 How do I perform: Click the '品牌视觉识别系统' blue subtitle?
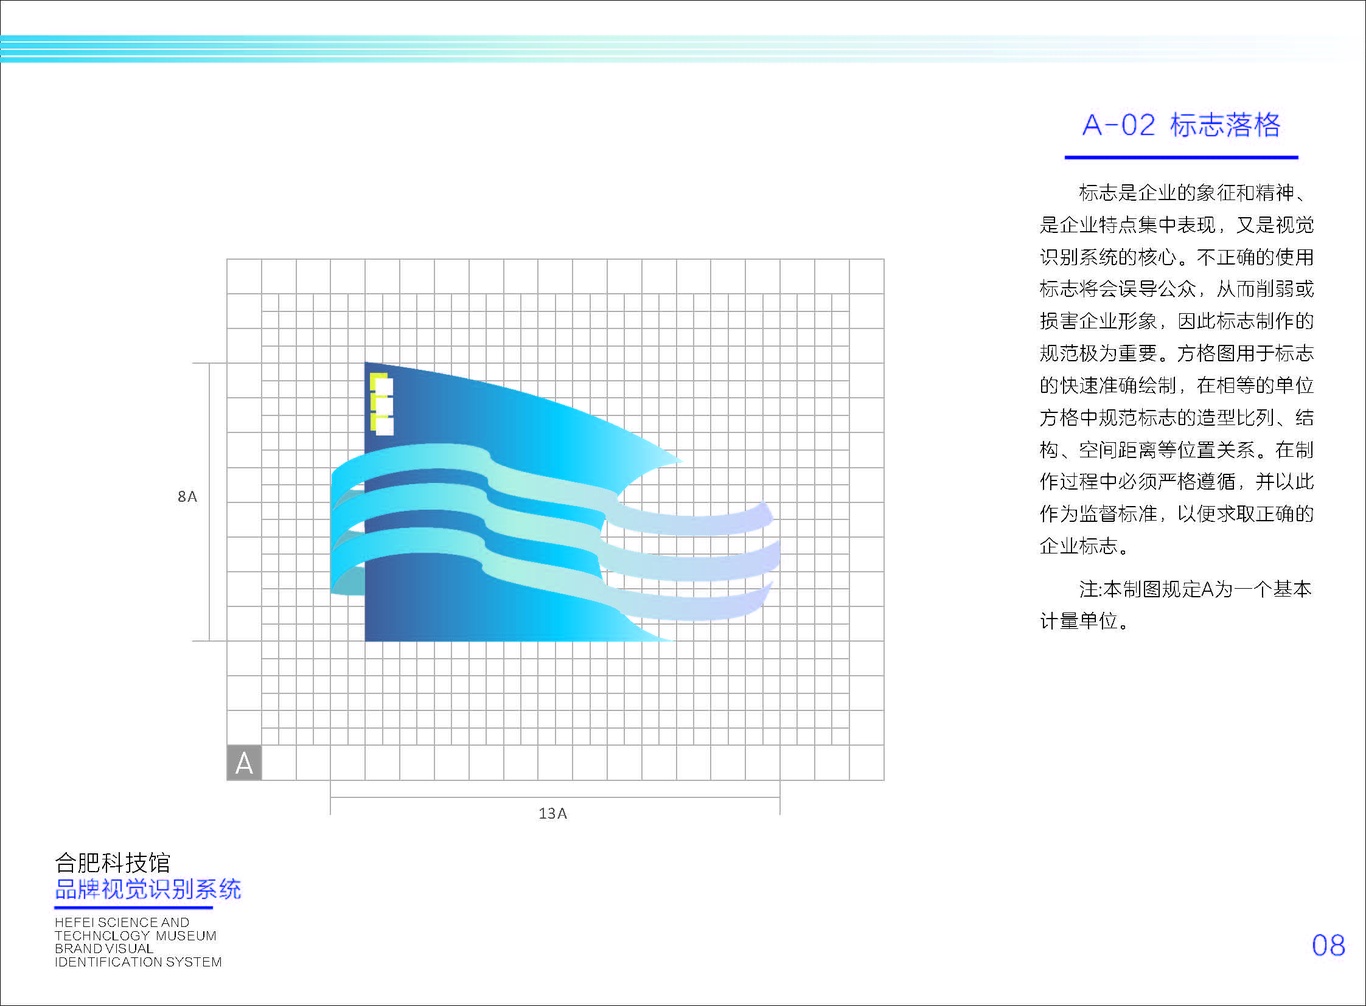pyautogui.click(x=148, y=889)
